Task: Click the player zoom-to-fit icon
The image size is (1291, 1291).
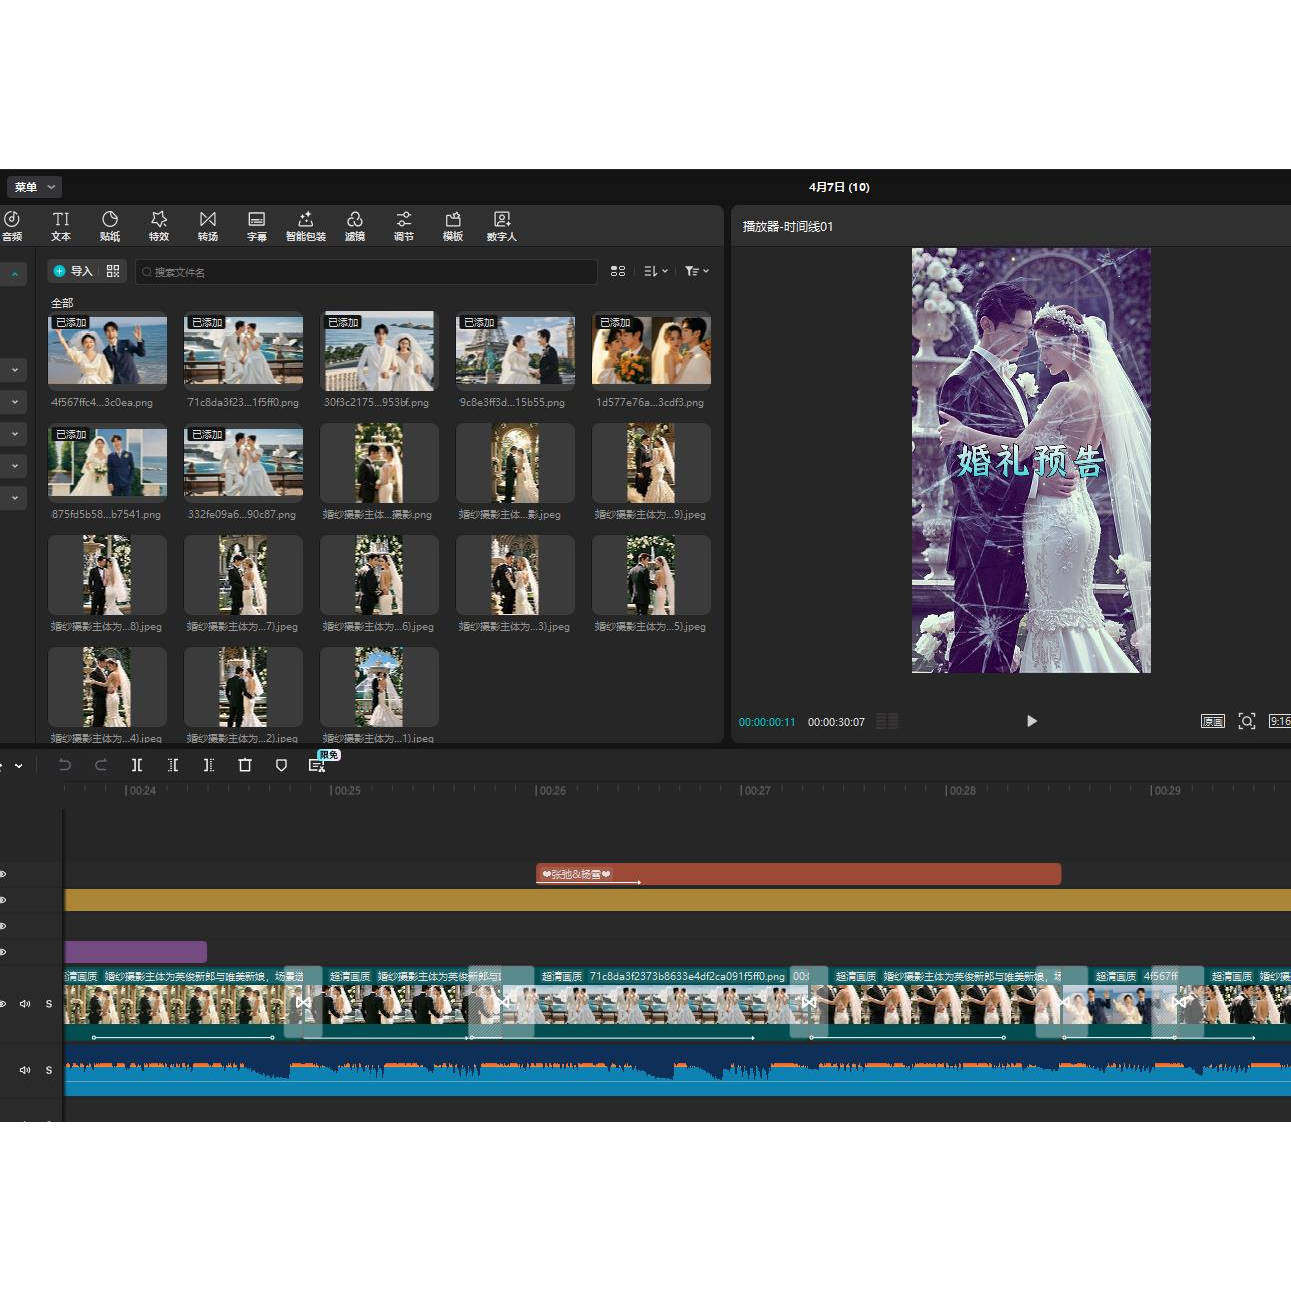Action: pyautogui.click(x=1247, y=721)
